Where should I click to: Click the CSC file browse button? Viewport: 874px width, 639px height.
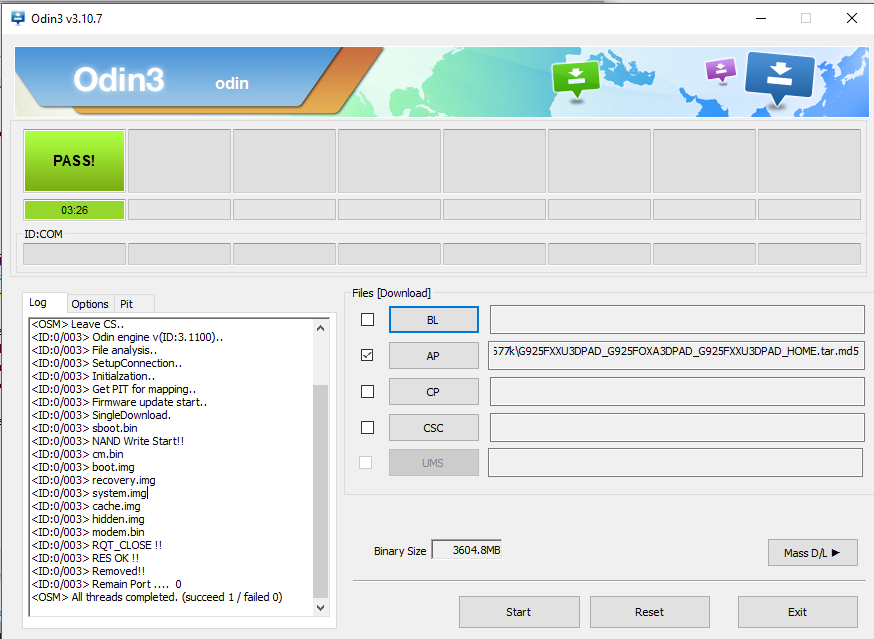click(434, 428)
